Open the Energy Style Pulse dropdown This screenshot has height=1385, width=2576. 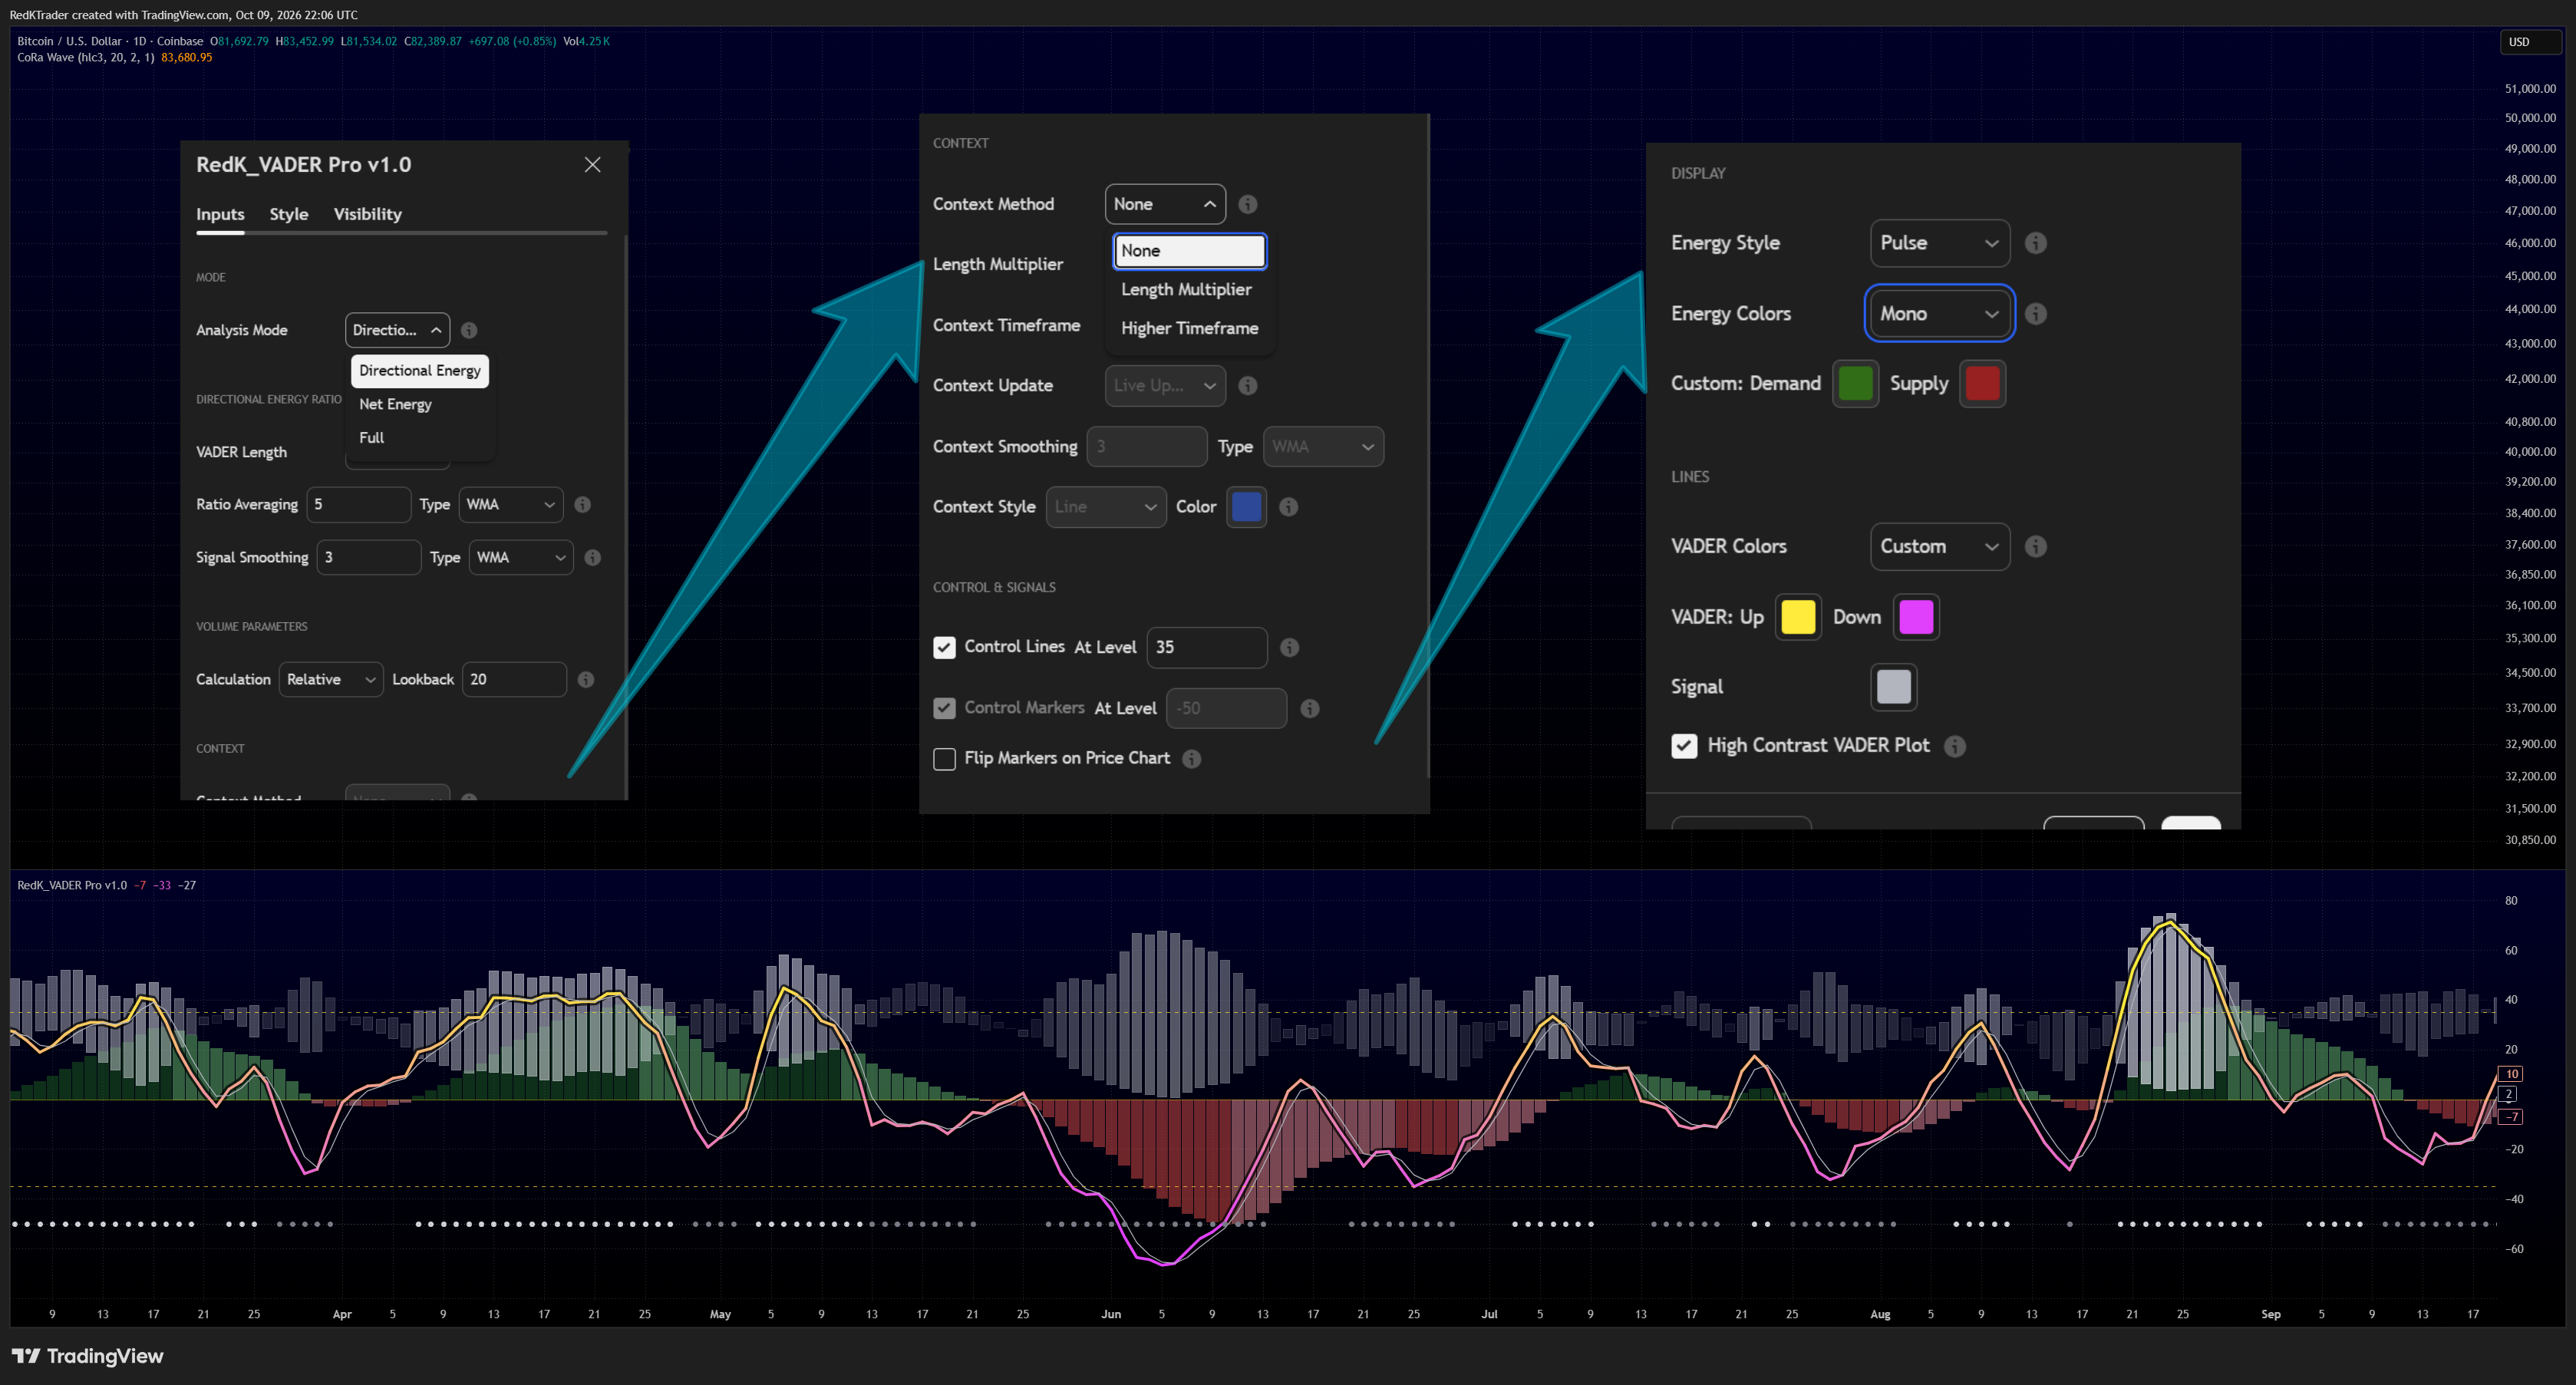pyautogui.click(x=1940, y=243)
